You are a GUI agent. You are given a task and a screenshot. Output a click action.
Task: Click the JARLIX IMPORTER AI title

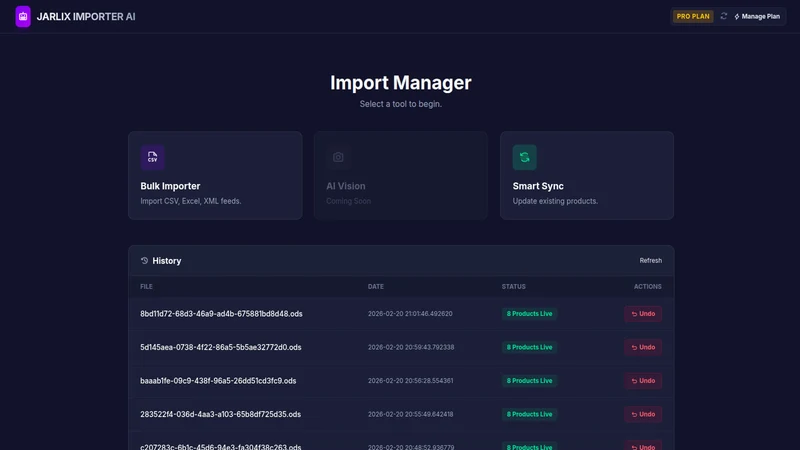coord(86,17)
